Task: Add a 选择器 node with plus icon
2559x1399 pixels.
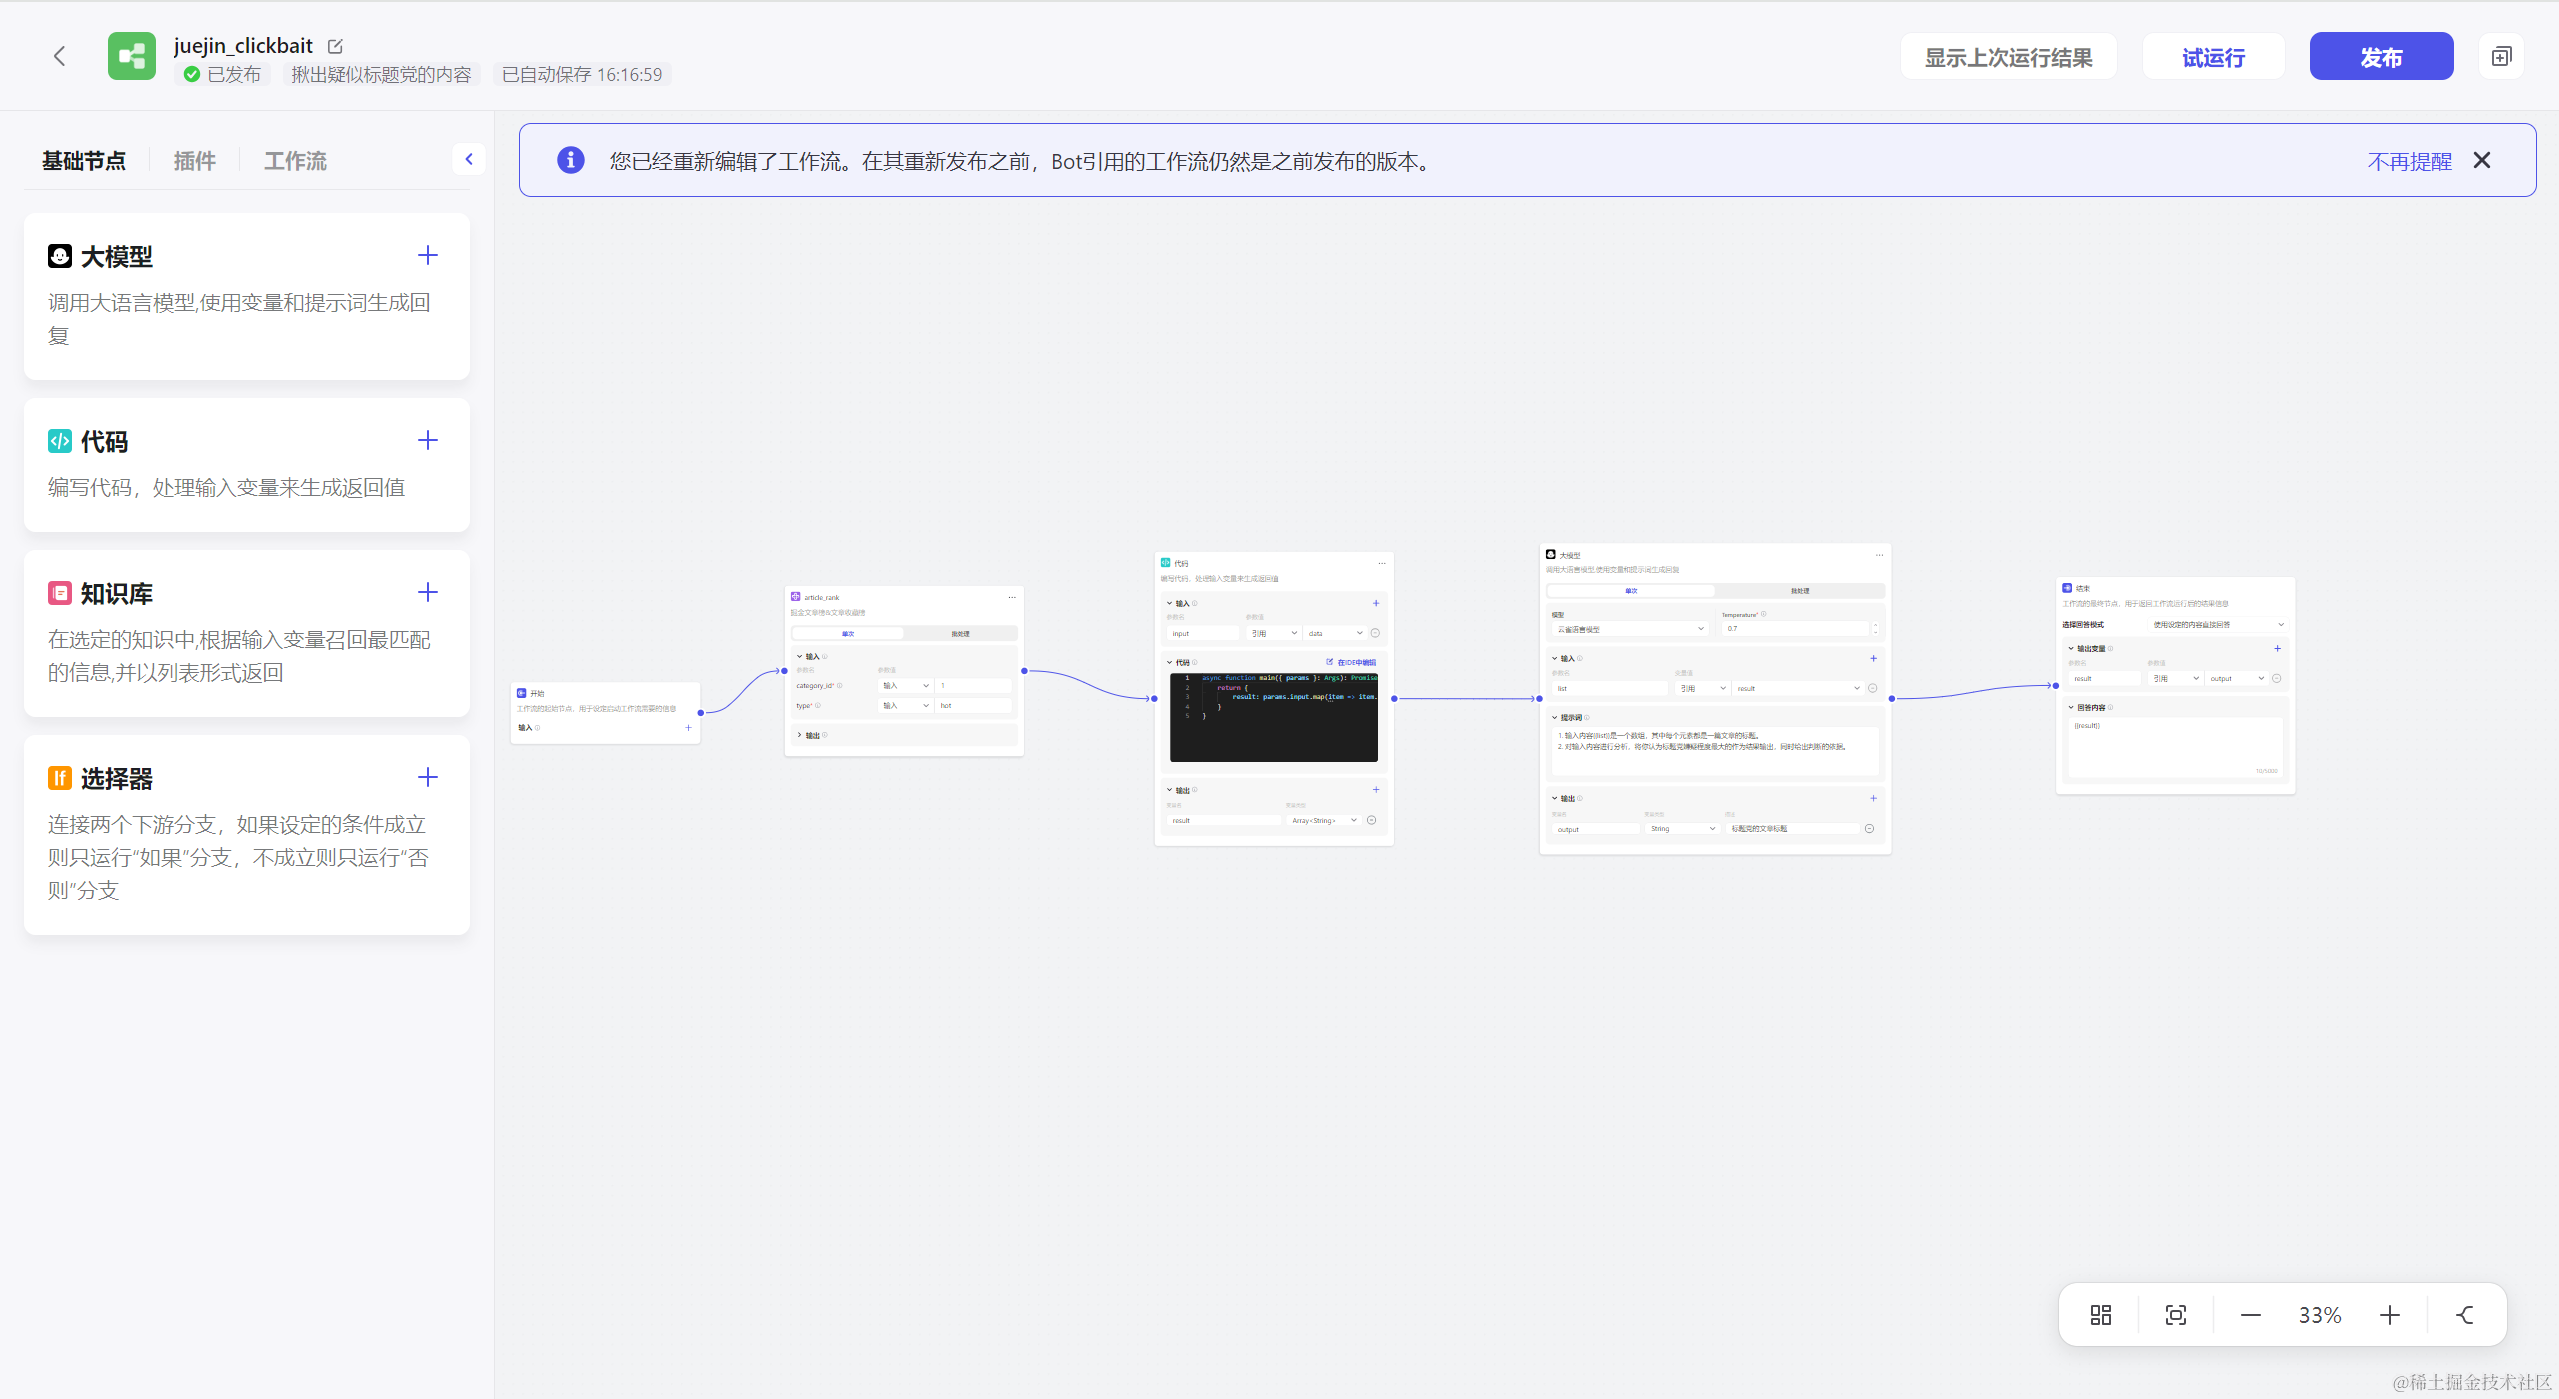Action: coord(428,778)
